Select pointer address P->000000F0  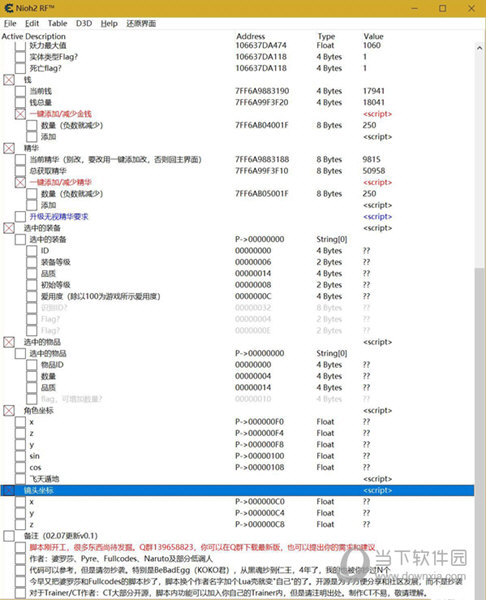coord(259,422)
